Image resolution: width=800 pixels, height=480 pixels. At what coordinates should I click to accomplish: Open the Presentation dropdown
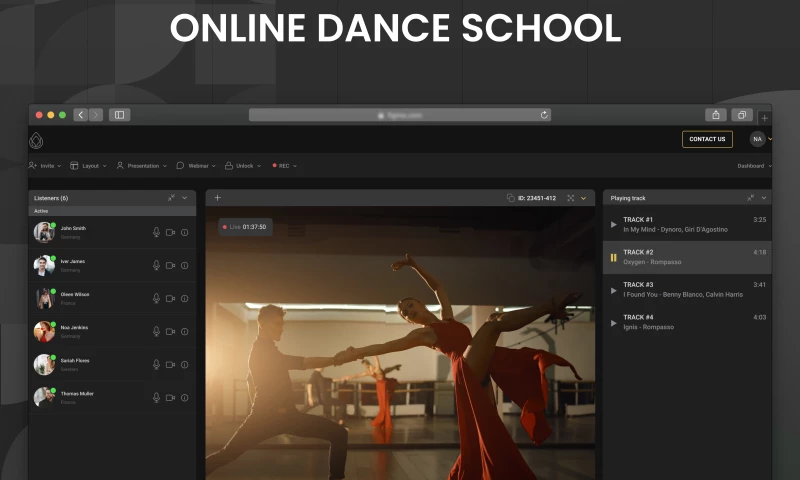click(x=141, y=166)
